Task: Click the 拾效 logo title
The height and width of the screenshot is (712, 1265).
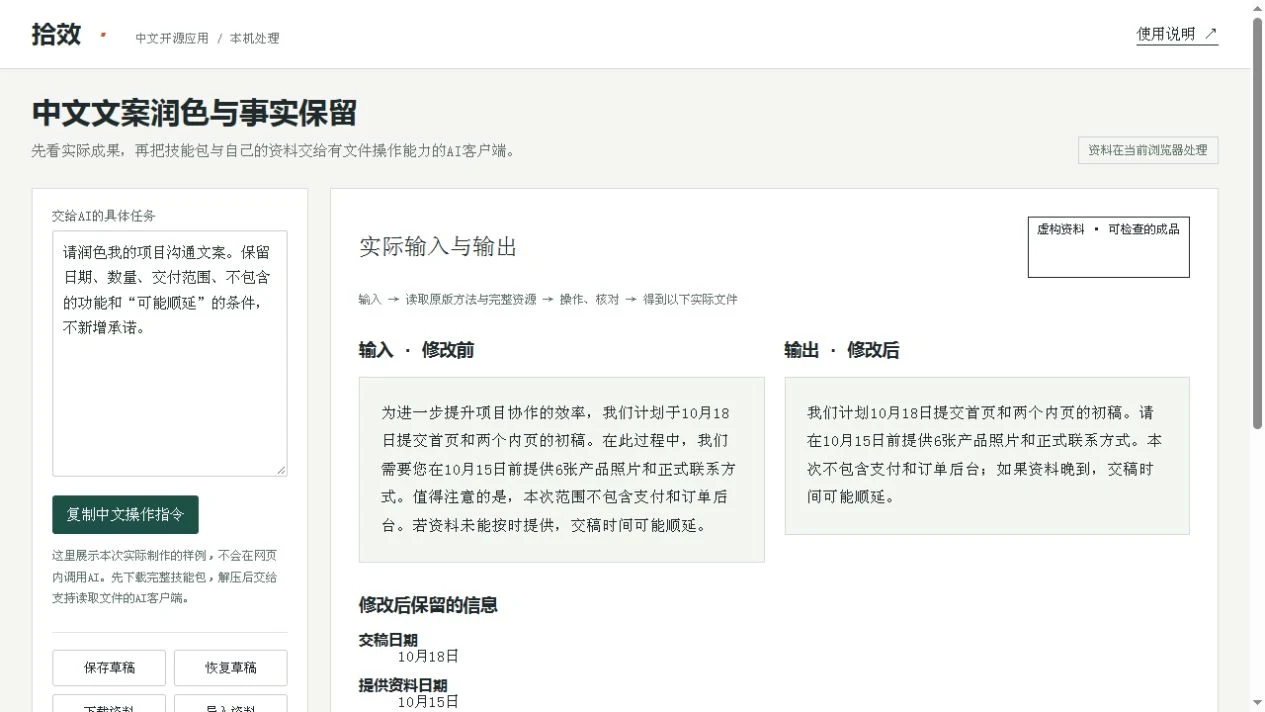Action: [56, 34]
